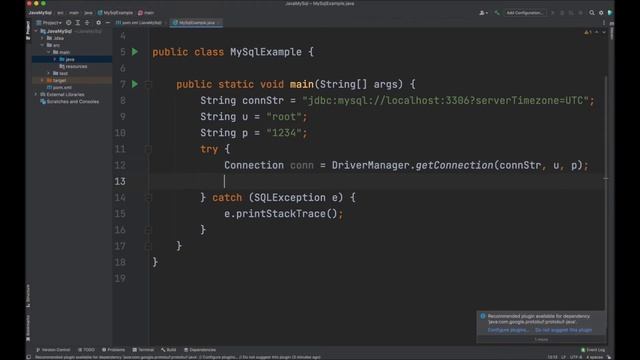
Task: Click the JetBrains Toolbox icon at top right
Action: click(x=610, y=13)
